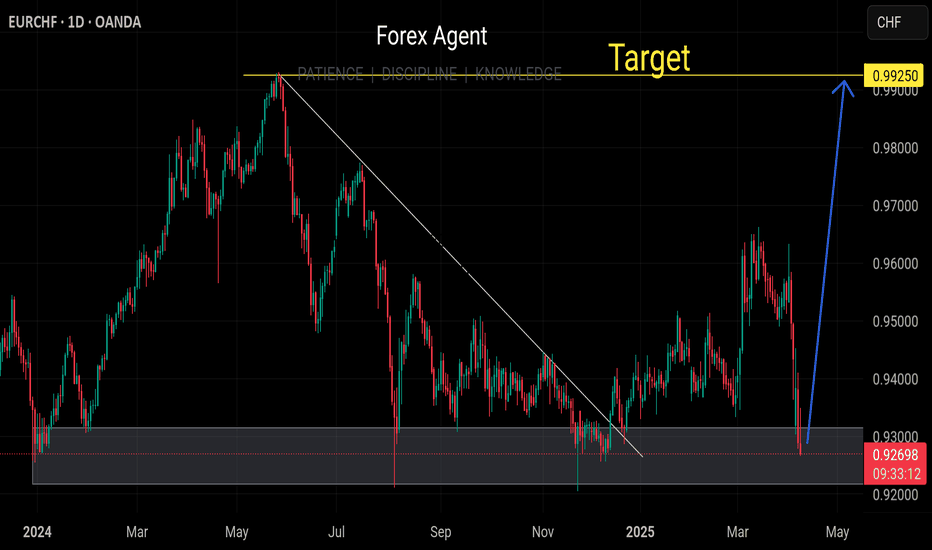The height and width of the screenshot is (550, 932).
Task: Click the 0.95000 price axis label
Action: click(x=895, y=321)
